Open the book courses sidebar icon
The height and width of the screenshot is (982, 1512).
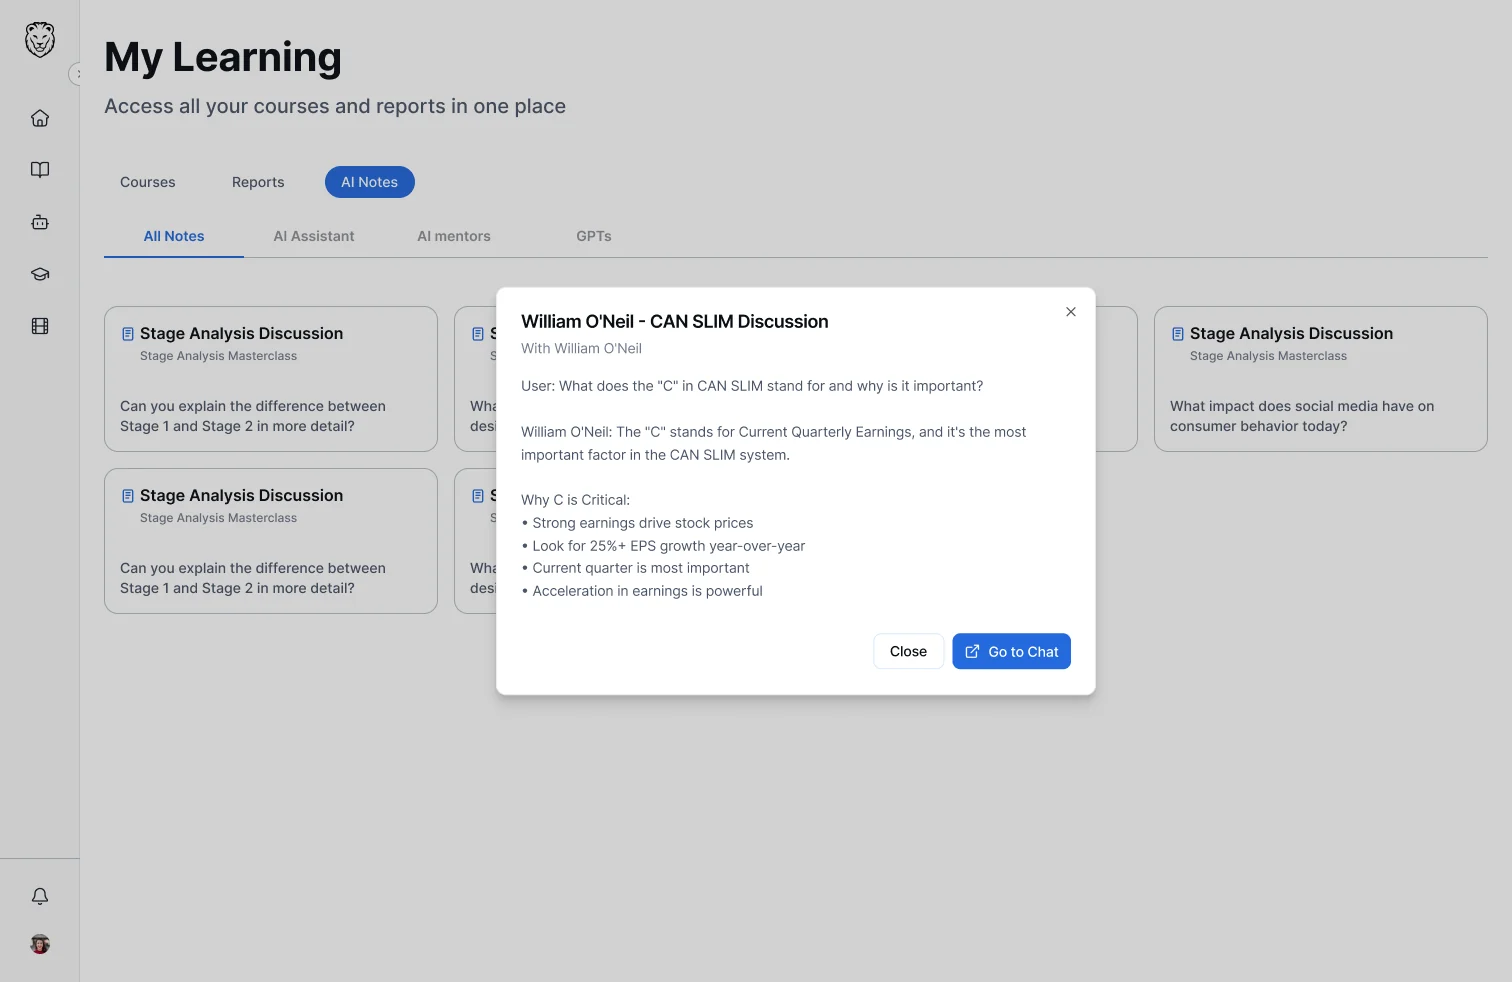click(x=40, y=170)
